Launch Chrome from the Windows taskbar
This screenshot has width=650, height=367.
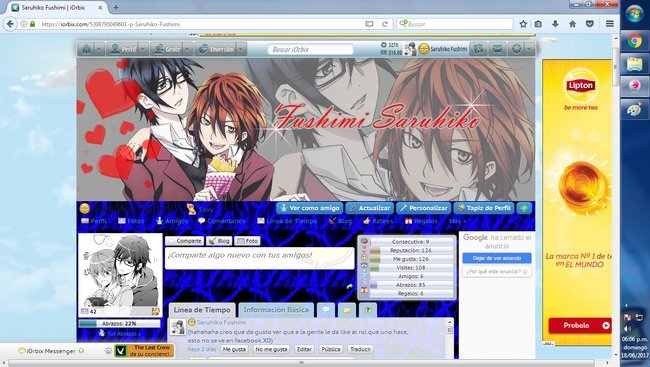tap(634, 41)
